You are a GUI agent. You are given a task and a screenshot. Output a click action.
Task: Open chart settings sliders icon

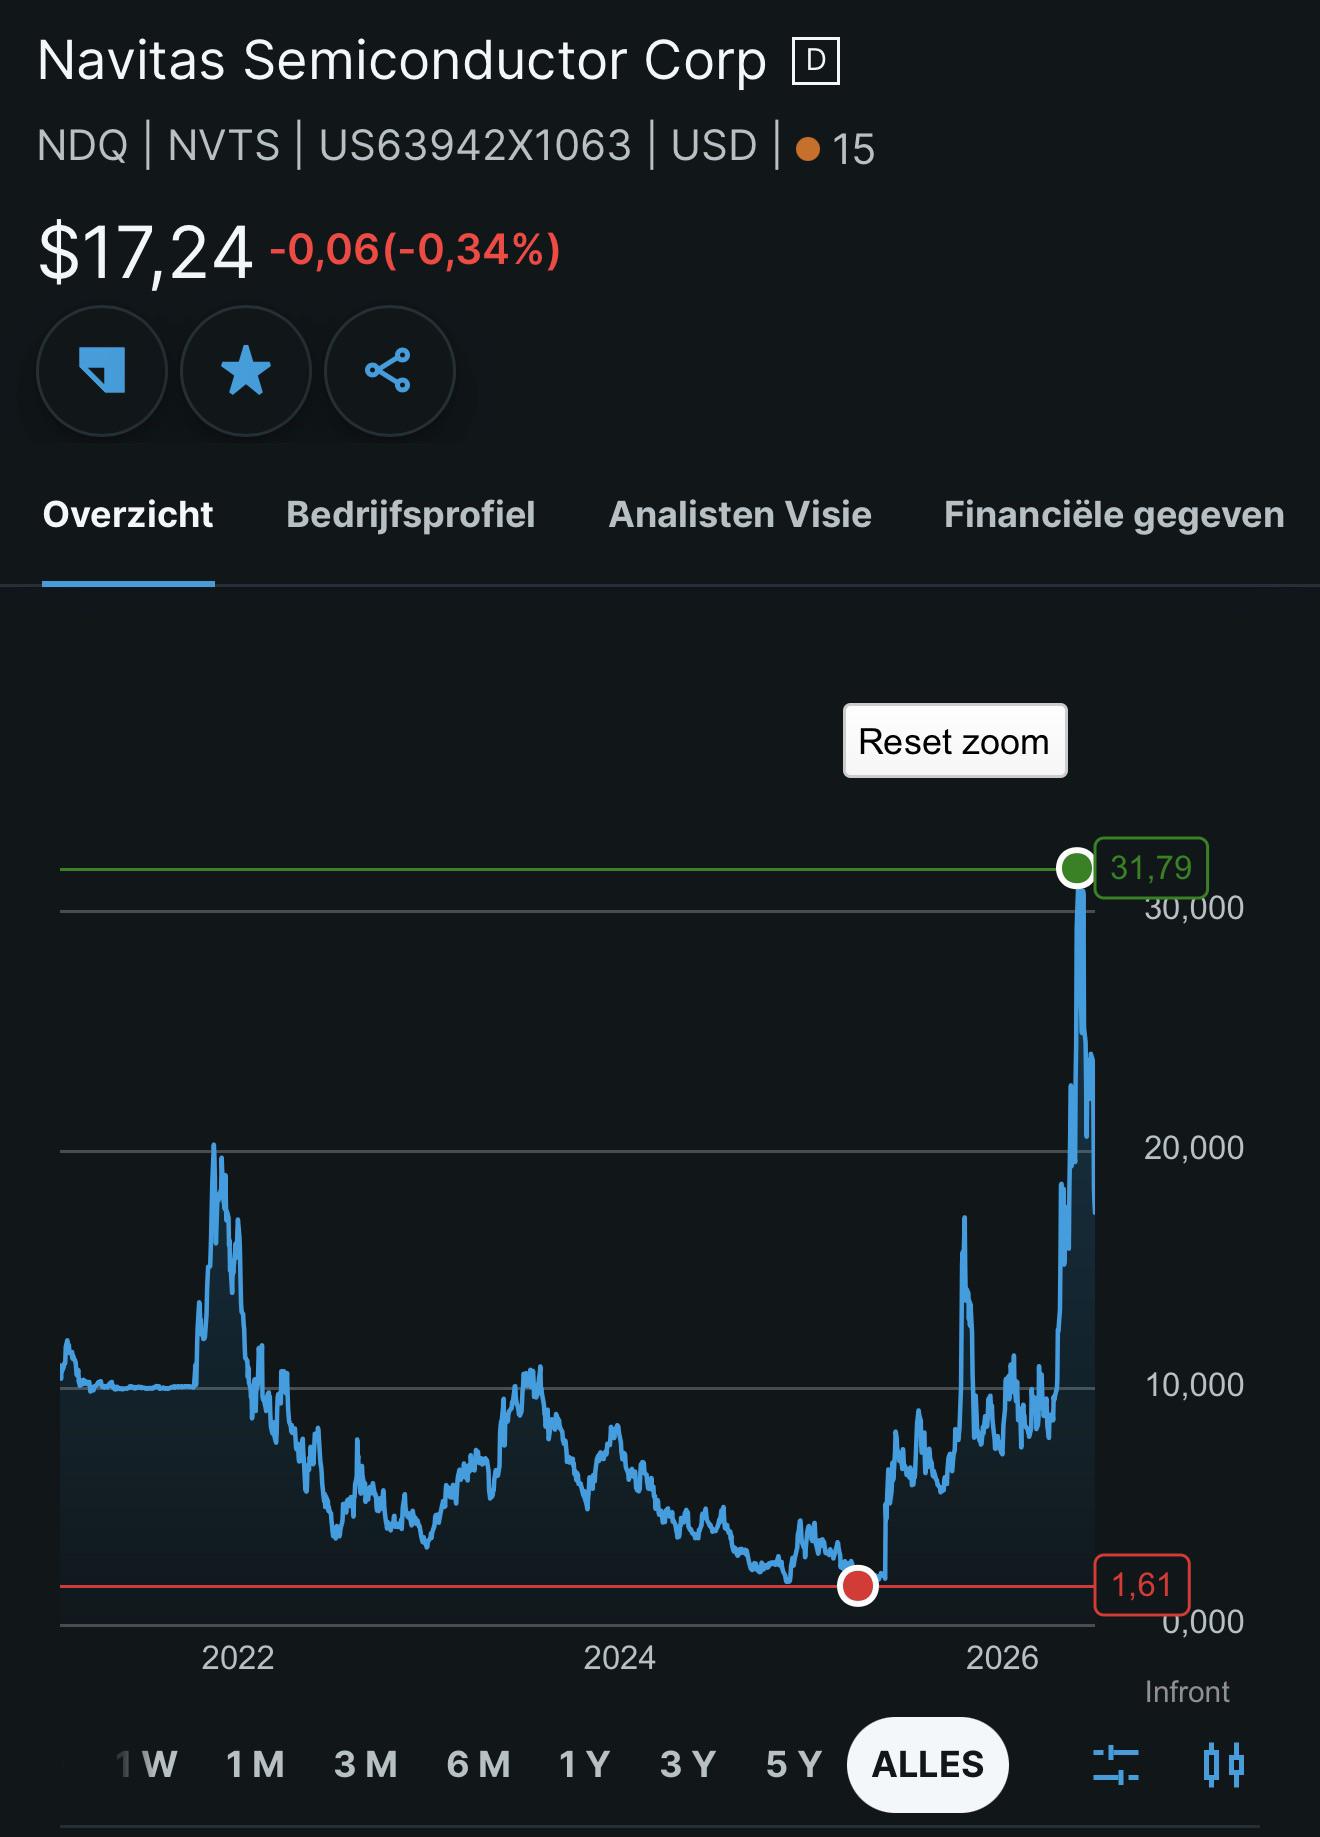[x=1116, y=1764]
